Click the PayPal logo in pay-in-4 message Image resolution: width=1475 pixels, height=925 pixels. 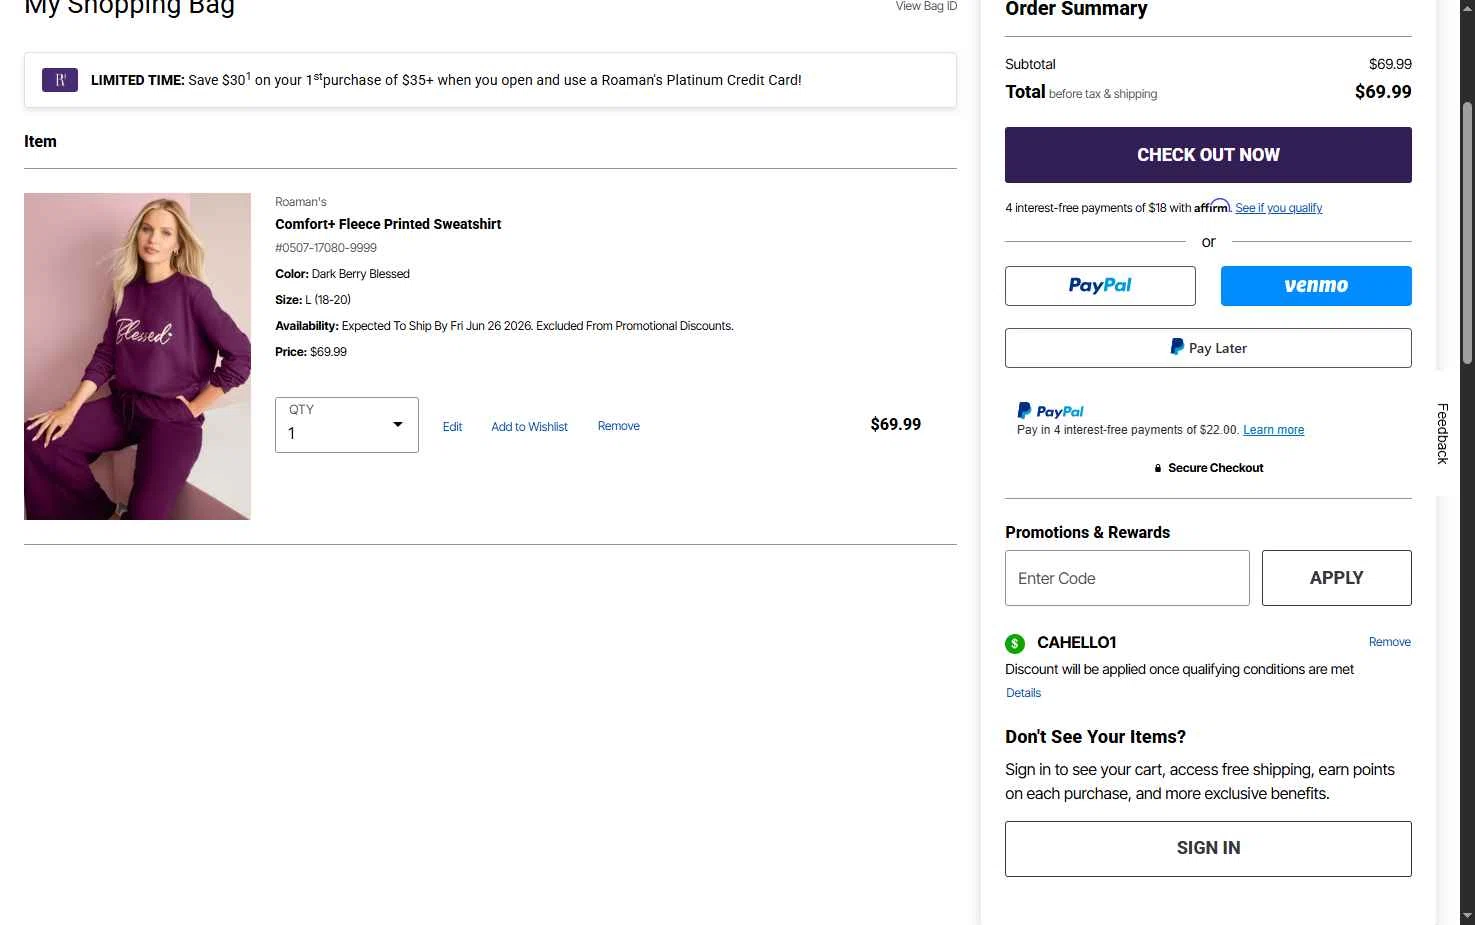pyautogui.click(x=1050, y=411)
